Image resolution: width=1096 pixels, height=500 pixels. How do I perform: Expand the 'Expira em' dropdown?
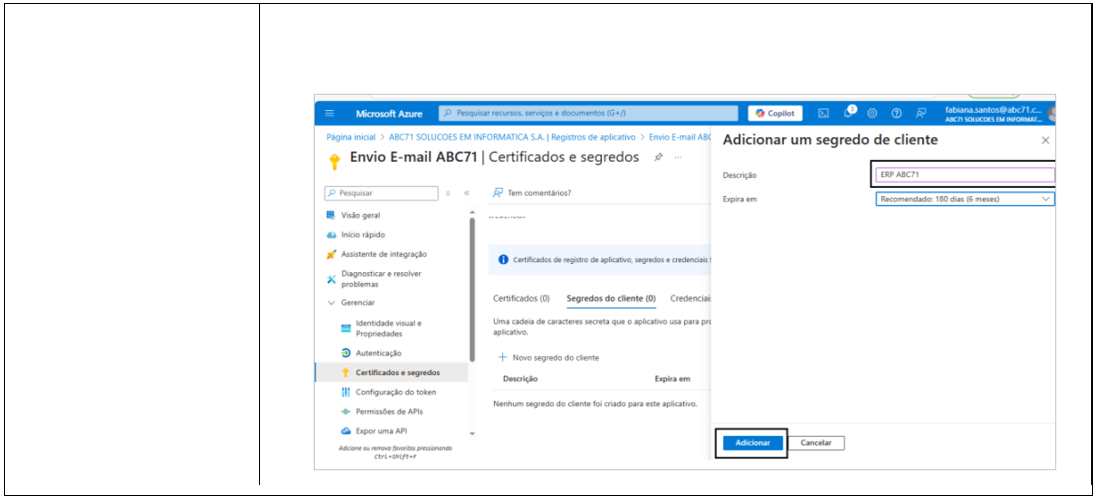pos(964,199)
